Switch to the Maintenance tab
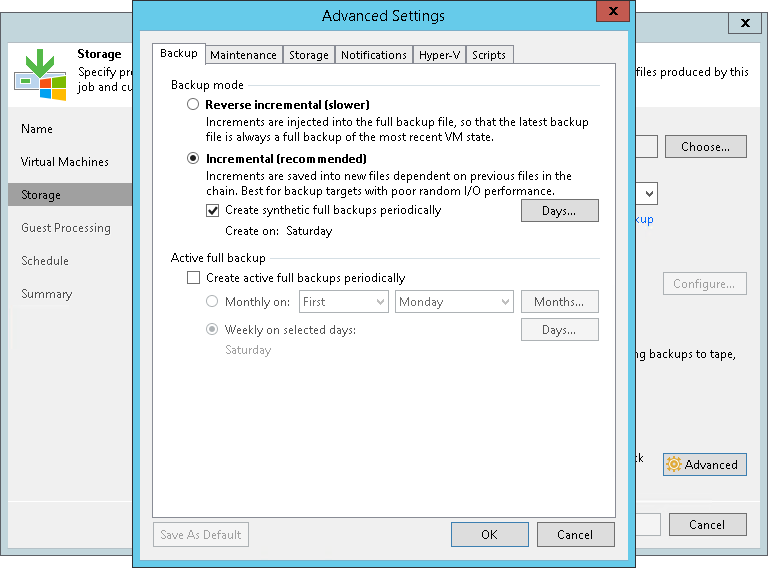 [243, 55]
